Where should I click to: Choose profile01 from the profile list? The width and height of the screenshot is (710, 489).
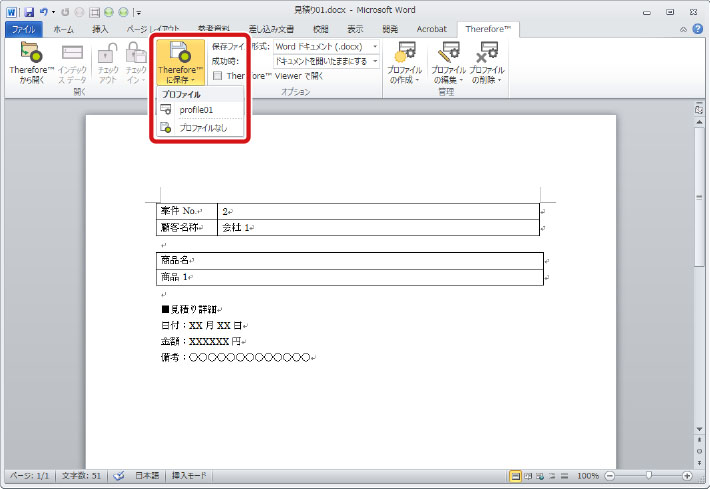[196, 110]
